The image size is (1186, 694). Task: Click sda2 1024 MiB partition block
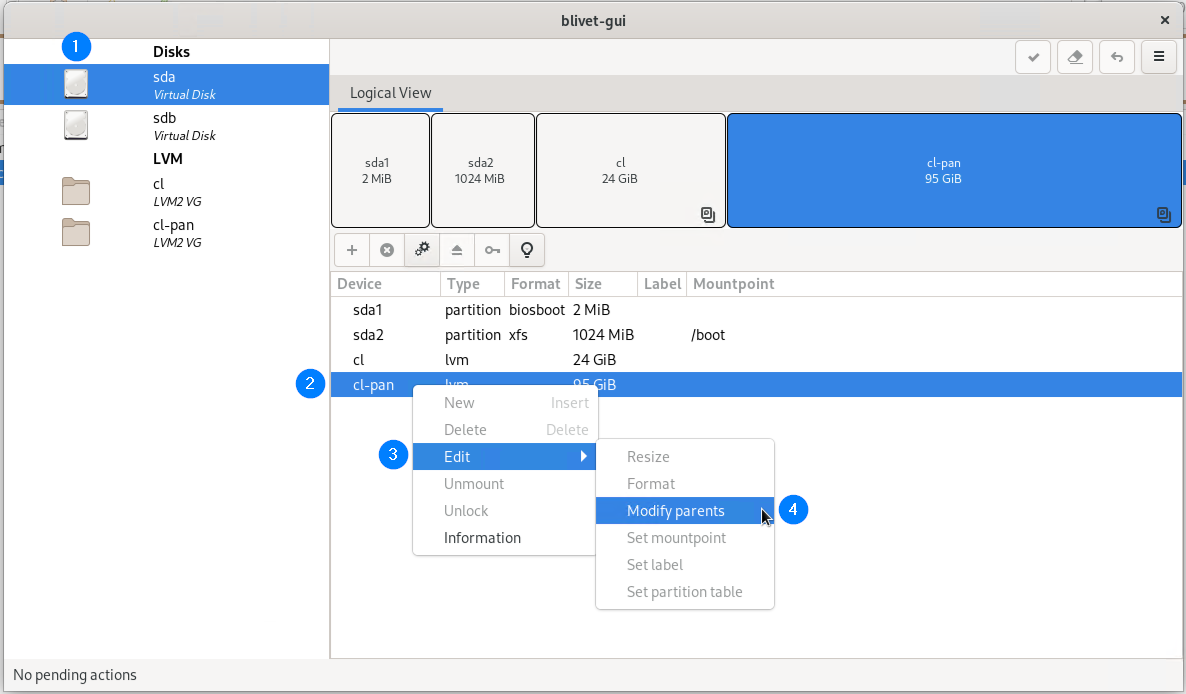pyautogui.click(x=483, y=171)
